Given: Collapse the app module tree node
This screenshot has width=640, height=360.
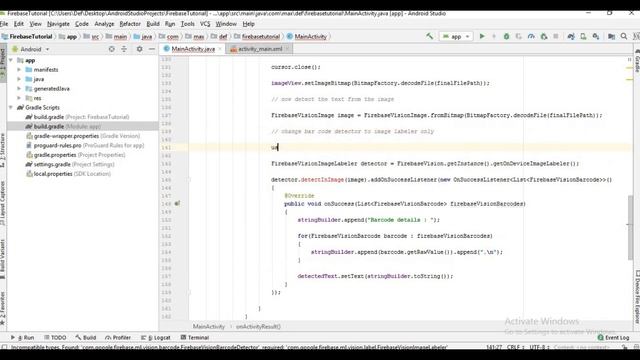Looking at the screenshot, I should pyautogui.click(x=11, y=60).
